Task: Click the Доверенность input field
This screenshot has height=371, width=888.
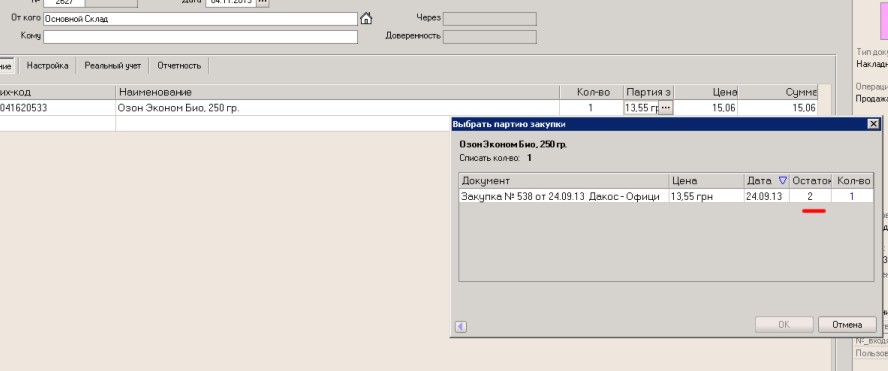Action: pos(489,37)
